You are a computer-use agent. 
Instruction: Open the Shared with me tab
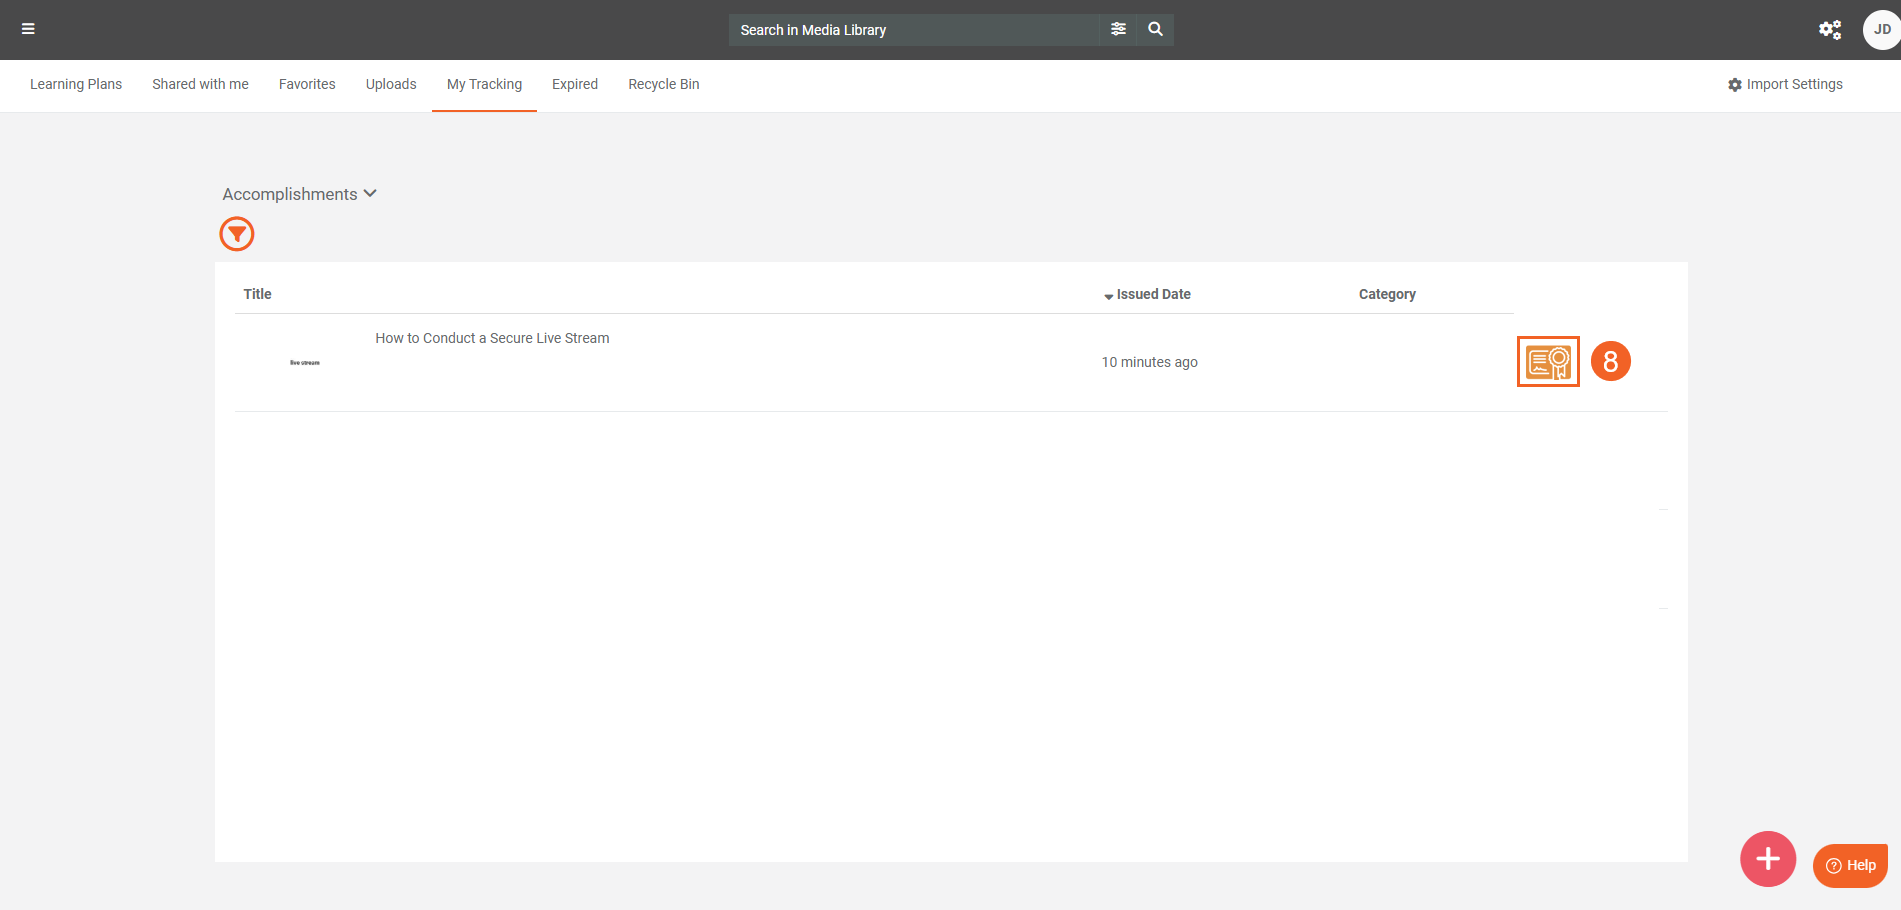pos(200,84)
